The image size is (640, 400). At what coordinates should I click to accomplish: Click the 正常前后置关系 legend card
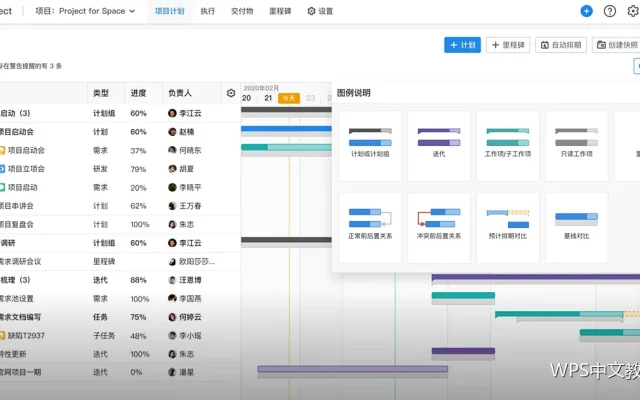pos(370,228)
